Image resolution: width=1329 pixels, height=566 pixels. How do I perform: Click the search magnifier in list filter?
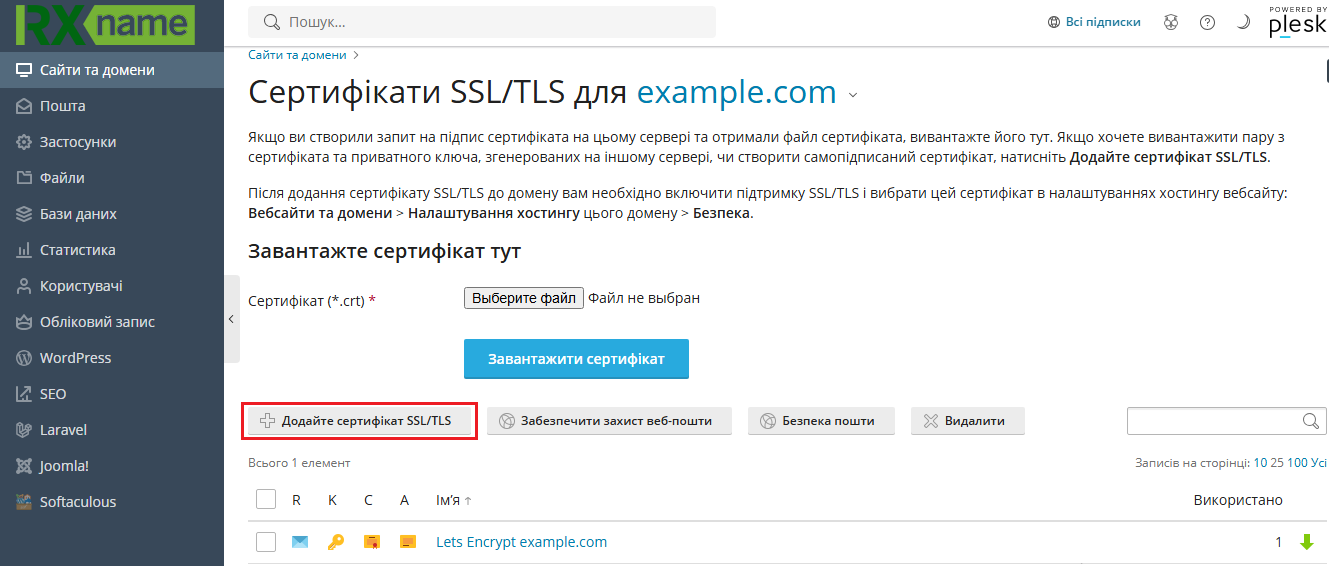coord(1311,421)
